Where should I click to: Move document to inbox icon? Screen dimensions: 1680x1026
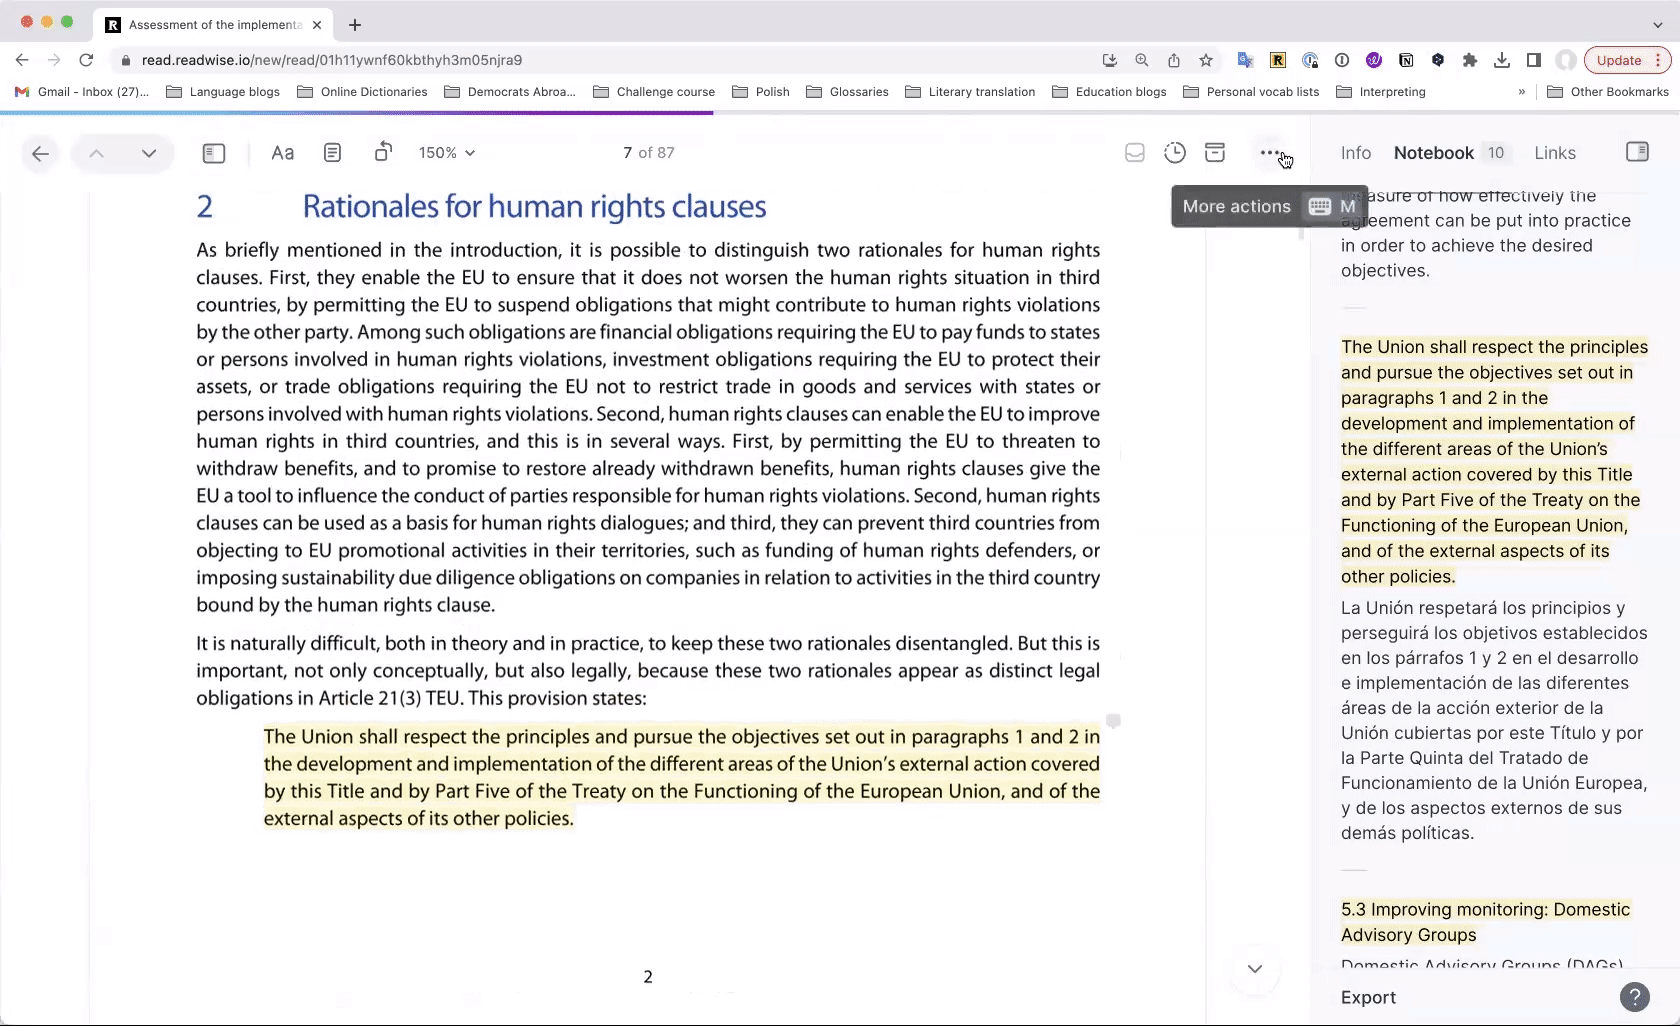[x=1135, y=153]
